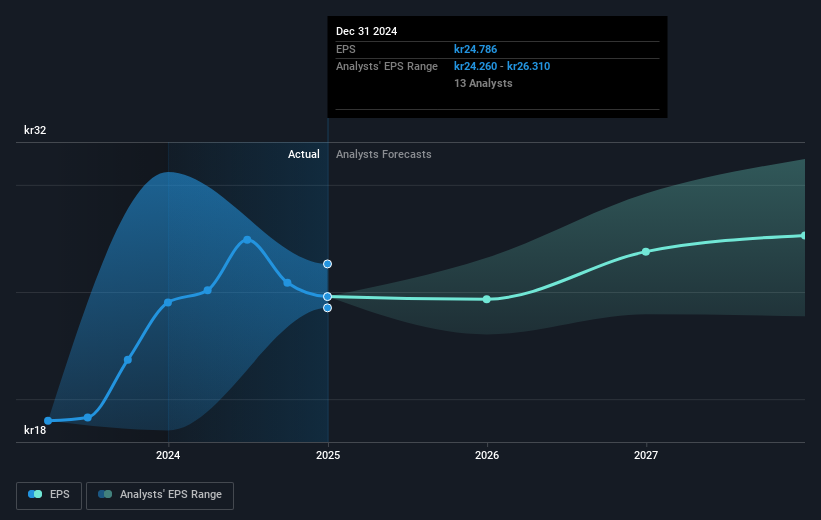Click the first EPS data point near kr18
Screen dimensions: 821x520
pos(48,421)
